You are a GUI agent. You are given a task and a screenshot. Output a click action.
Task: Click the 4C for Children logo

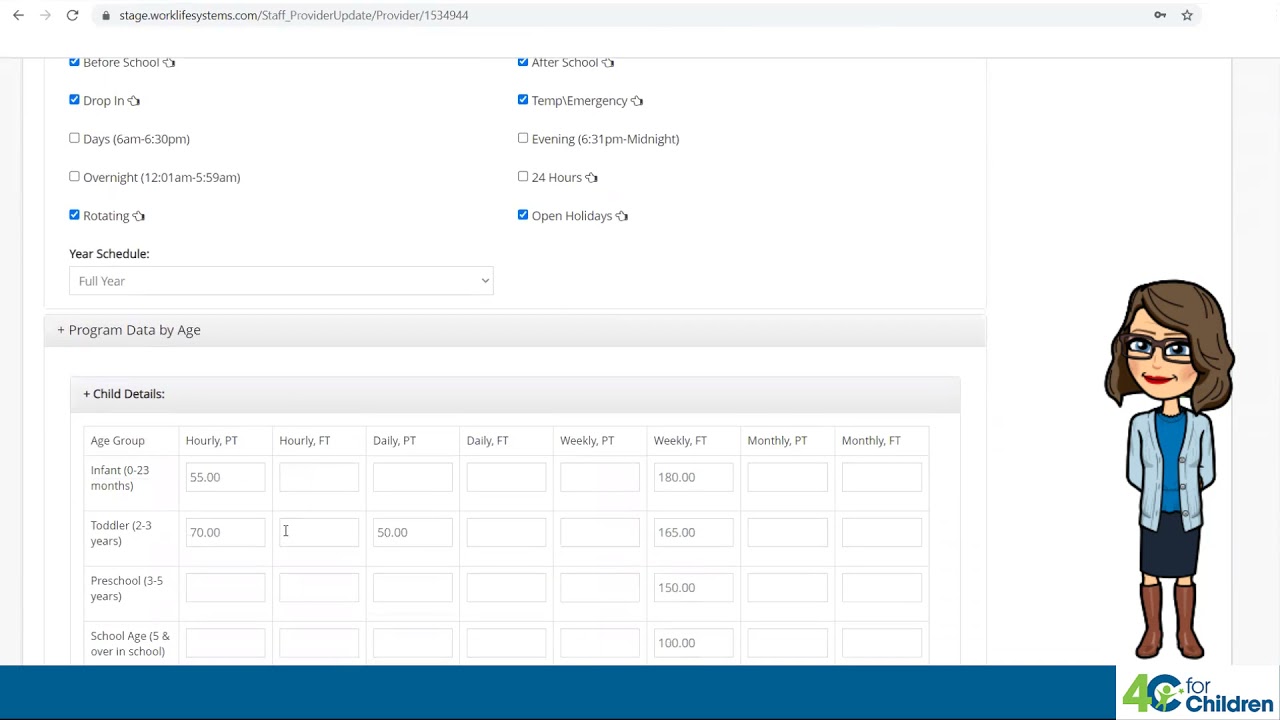click(x=1198, y=694)
